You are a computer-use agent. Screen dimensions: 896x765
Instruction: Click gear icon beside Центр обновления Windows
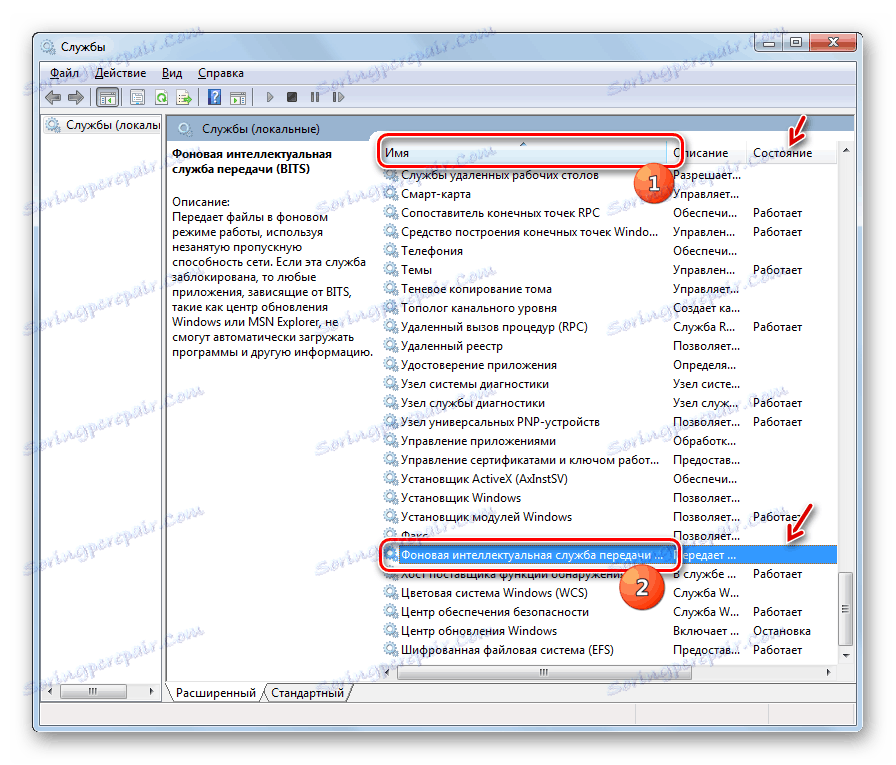click(391, 630)
